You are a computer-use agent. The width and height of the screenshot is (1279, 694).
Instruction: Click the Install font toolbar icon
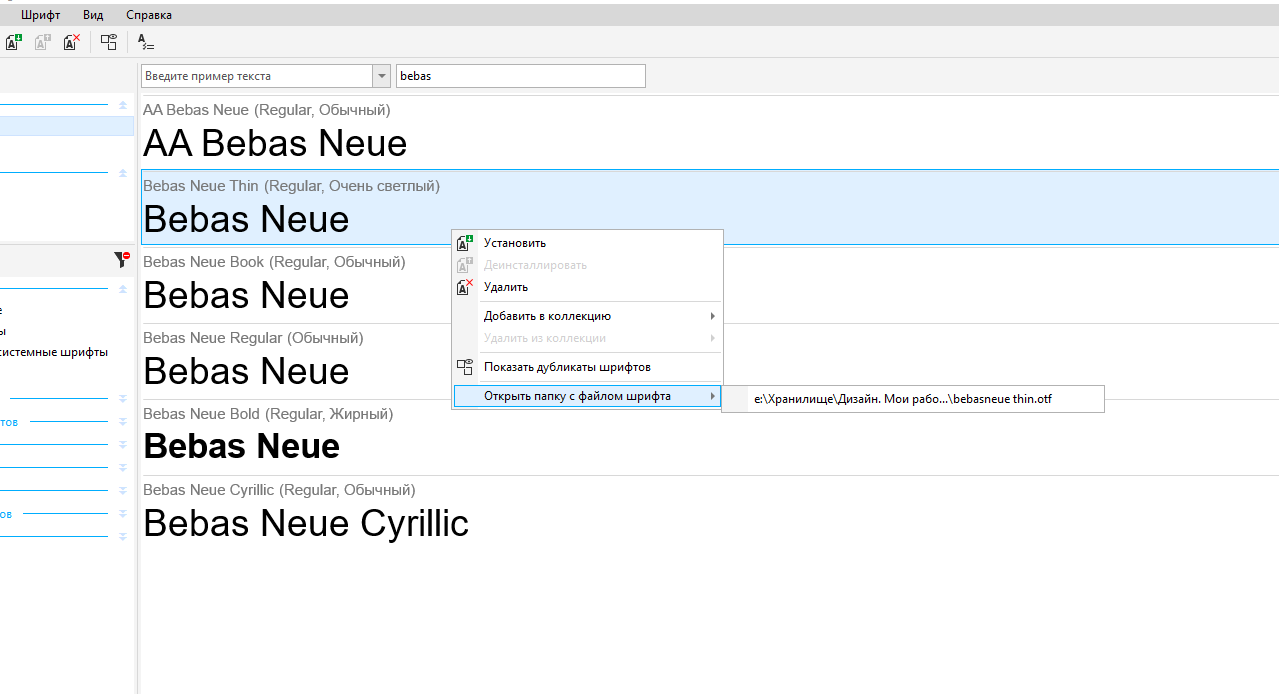[14, 42]
